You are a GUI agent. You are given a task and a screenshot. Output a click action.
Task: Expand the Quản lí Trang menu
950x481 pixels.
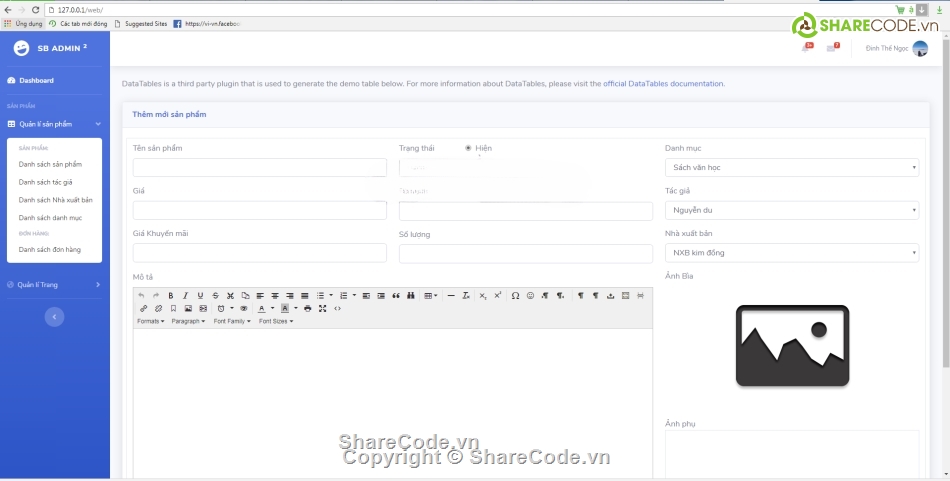tap(55, 285)
